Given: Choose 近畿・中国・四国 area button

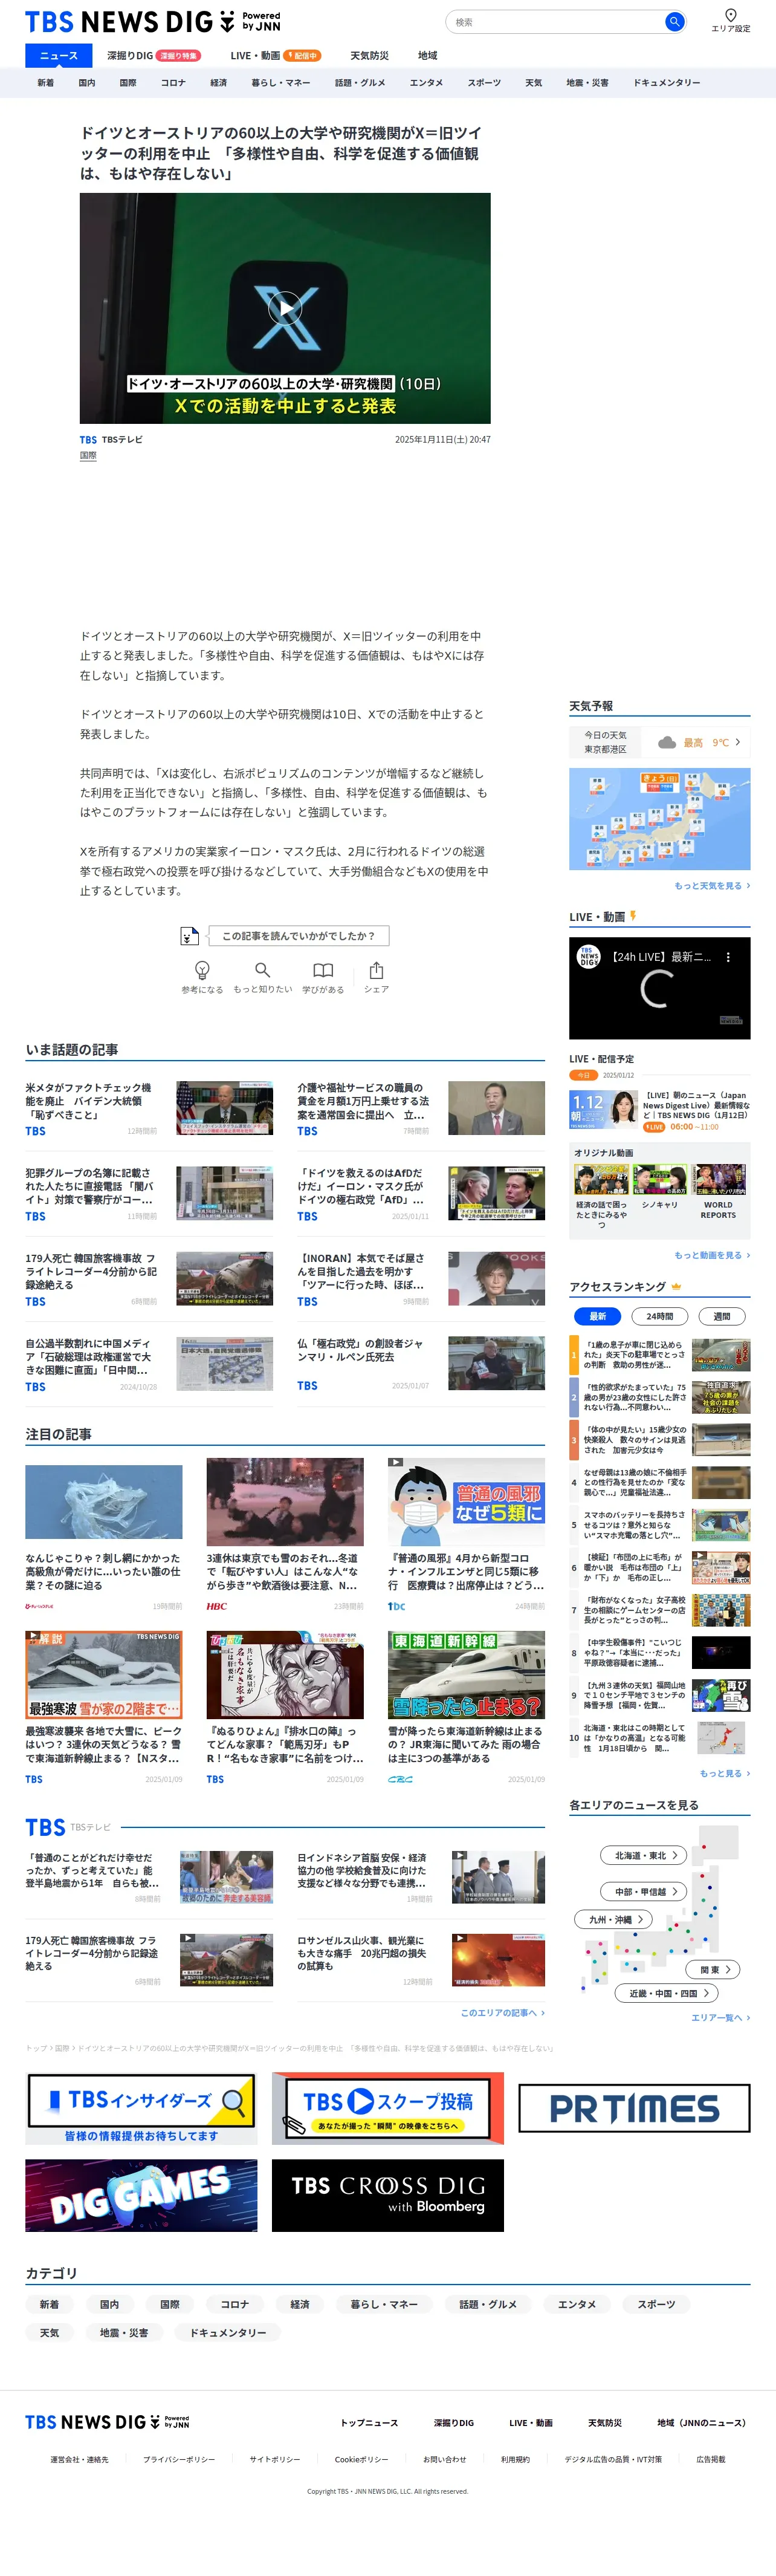Looking at the screenshot, I should click(666, 1993).
